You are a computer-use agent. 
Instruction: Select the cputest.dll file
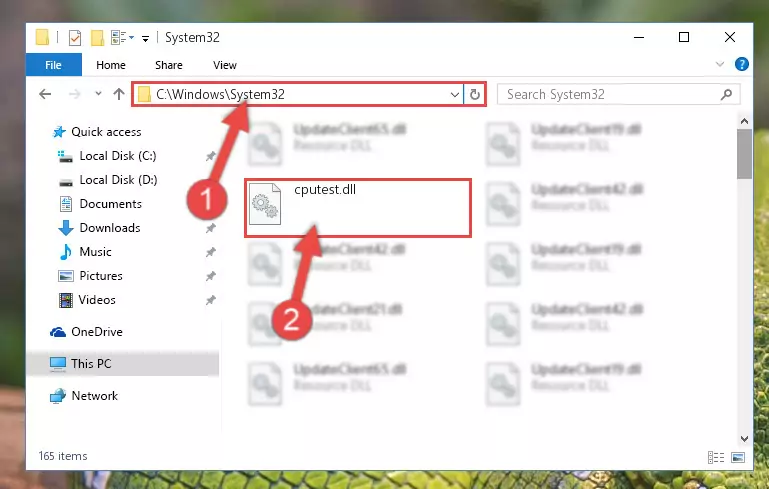(358, 208)
